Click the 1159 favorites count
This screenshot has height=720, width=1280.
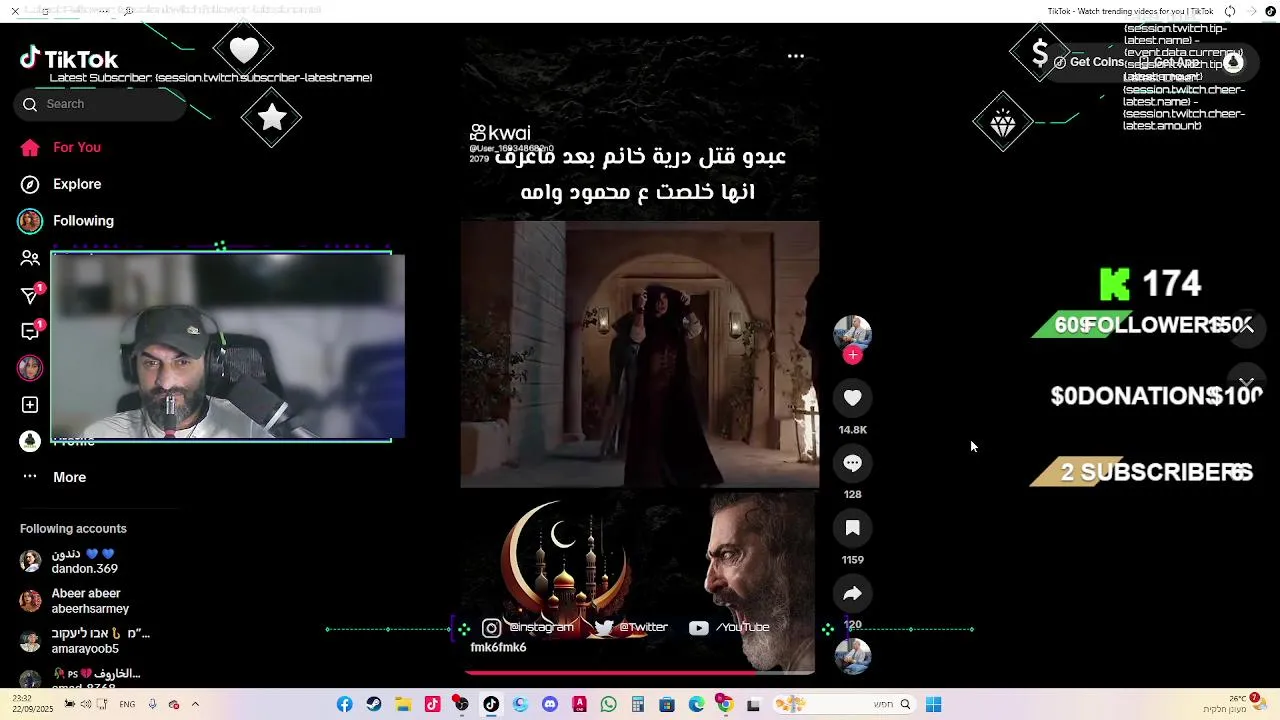click(853, 560)
